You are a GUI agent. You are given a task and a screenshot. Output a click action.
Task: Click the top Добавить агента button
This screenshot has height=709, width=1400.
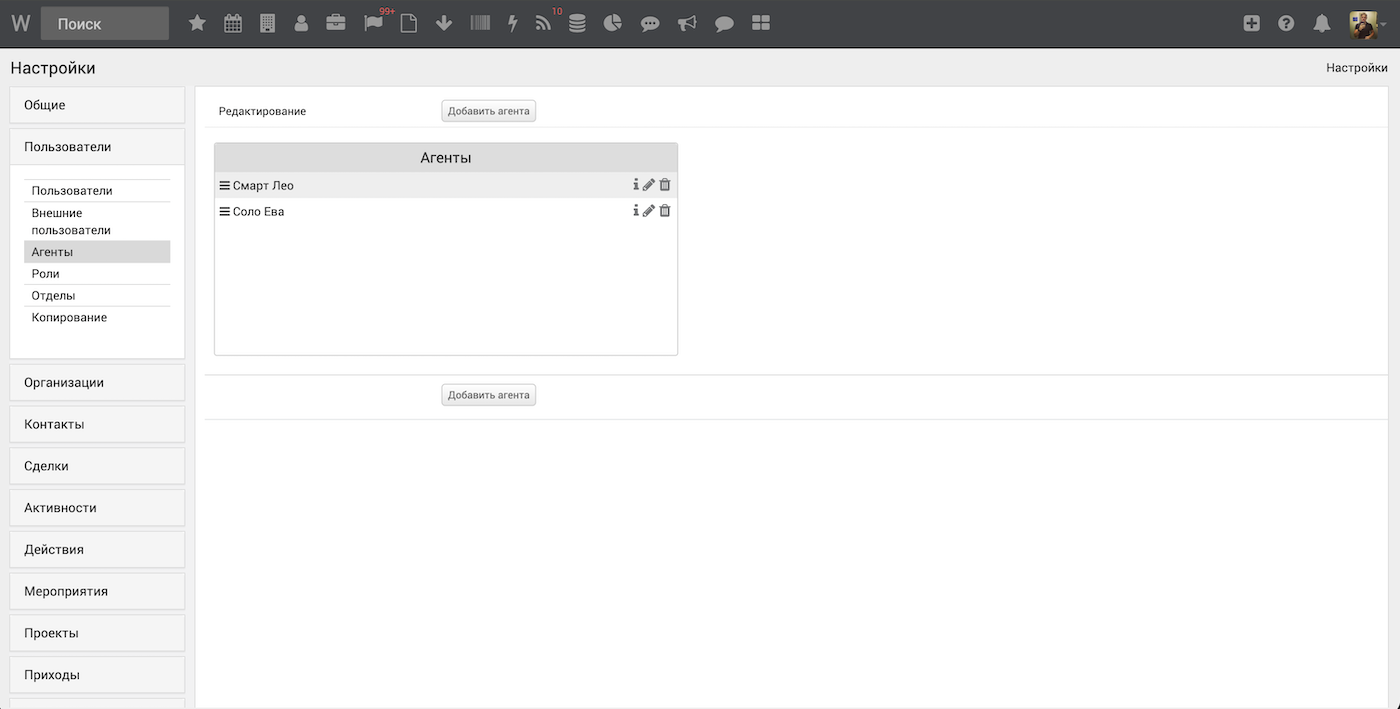tap(488, 111)
